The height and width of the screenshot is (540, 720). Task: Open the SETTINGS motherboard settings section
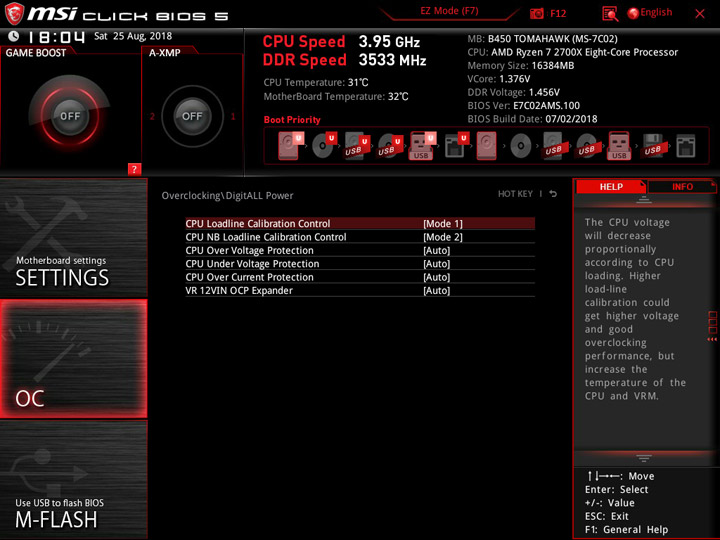tap(73, 238)
